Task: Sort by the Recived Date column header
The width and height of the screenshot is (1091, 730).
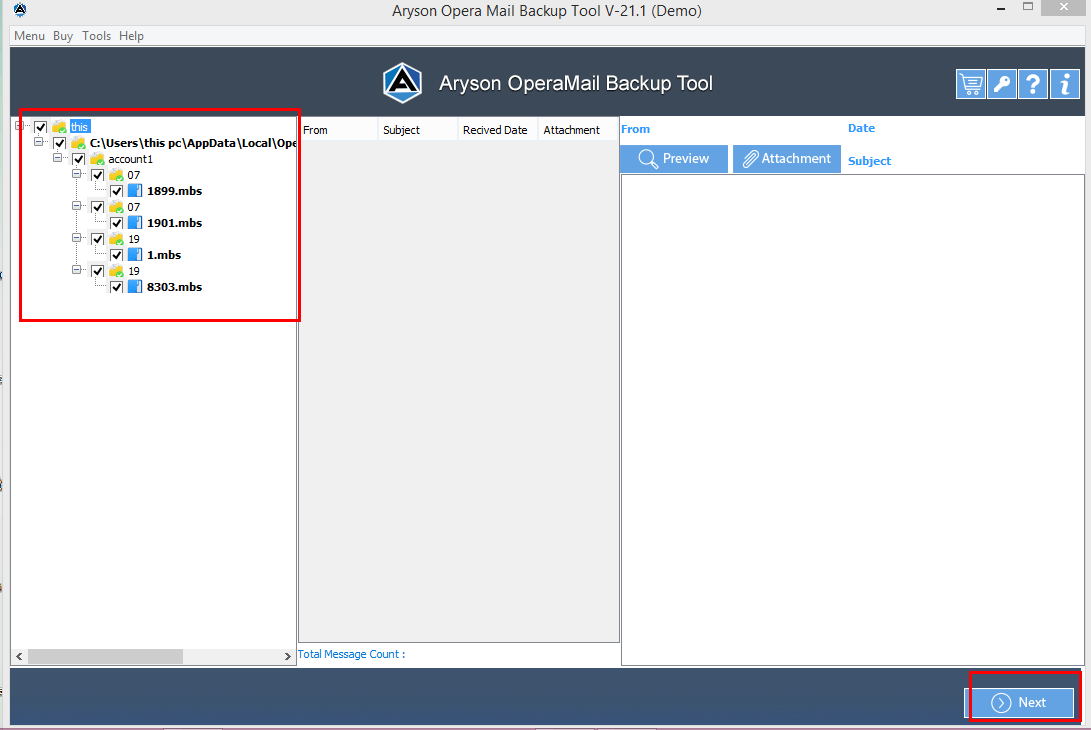Action: click(x=497, y=129)
